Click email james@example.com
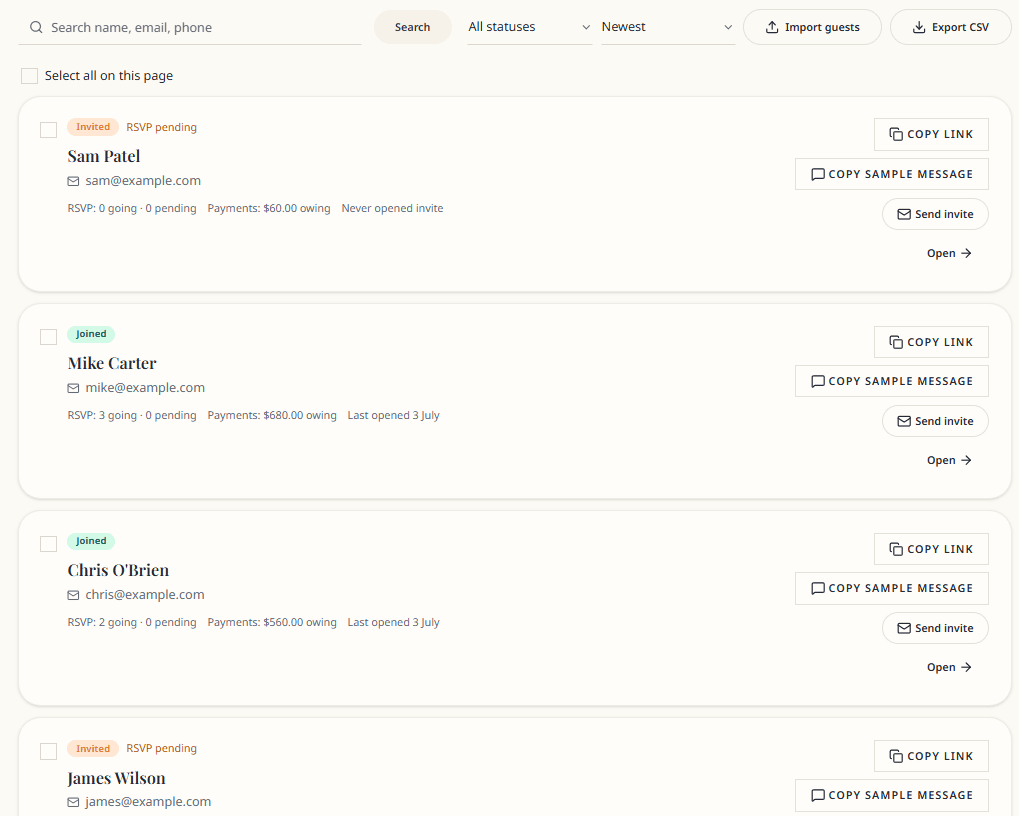The image size is (1019, 816). click(148, 802)
